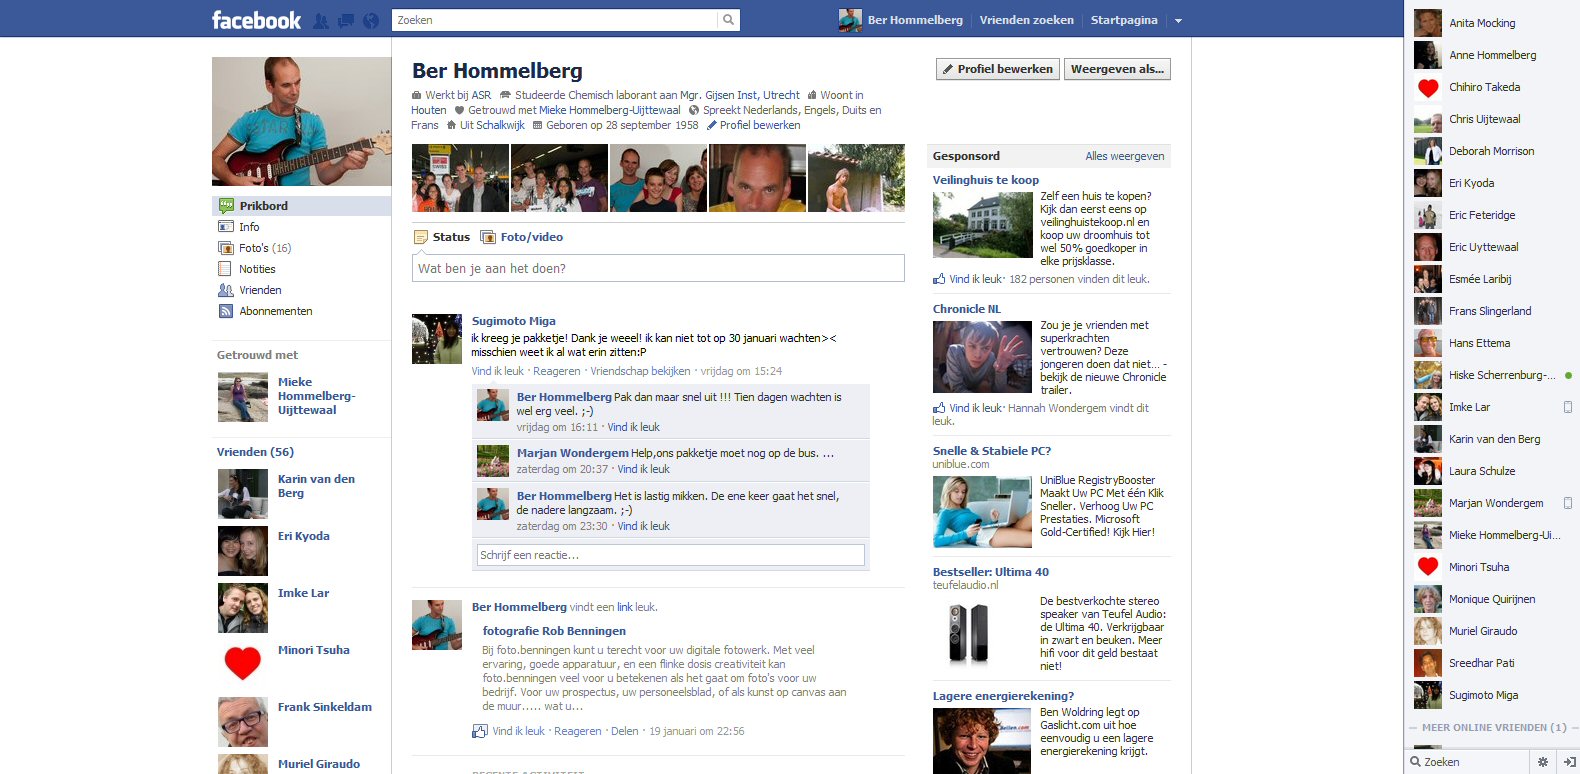
Task: Click the Weergeven als... button
Action: [x=1117, y=69]
